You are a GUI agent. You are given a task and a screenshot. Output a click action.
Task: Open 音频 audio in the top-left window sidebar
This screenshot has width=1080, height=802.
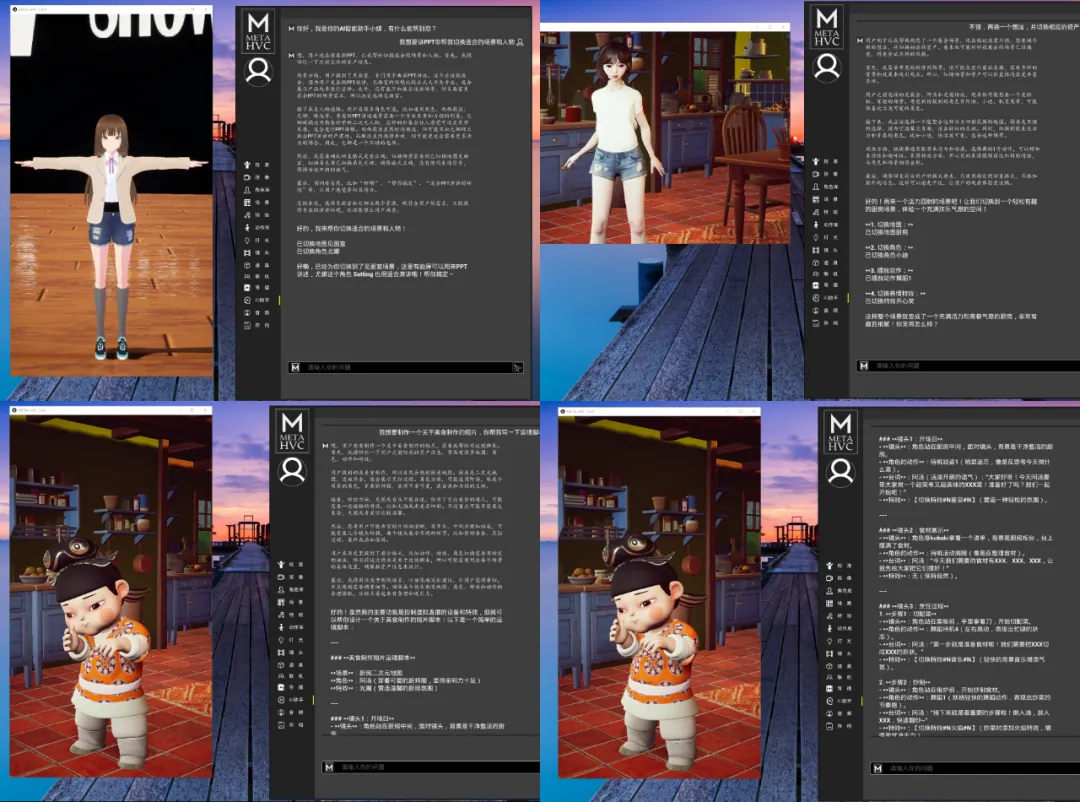248,313
